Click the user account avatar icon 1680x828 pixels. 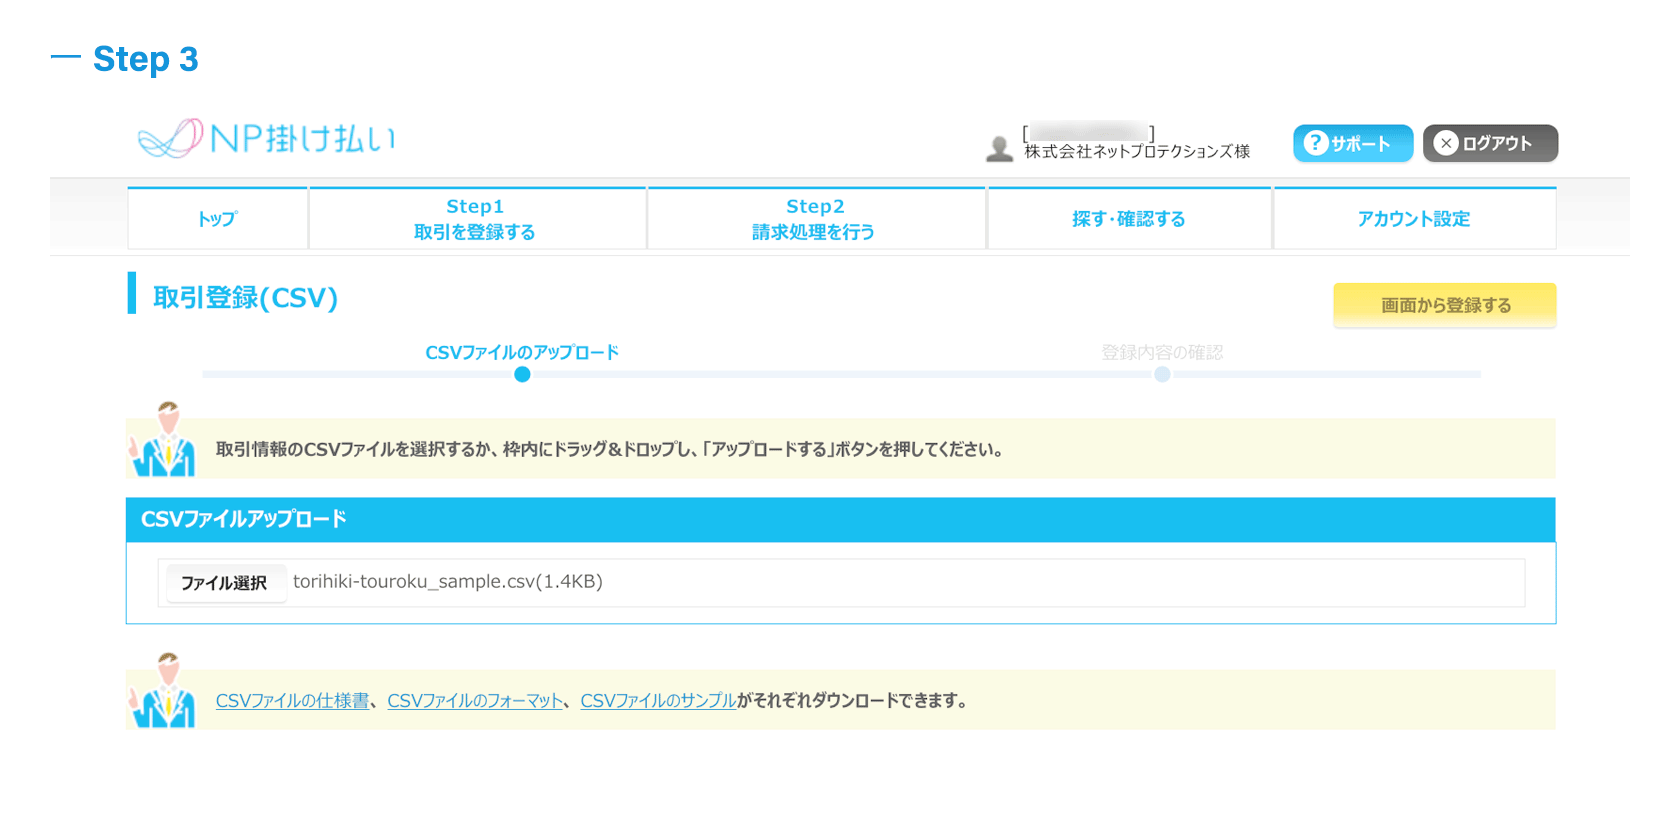coord(999,149)
